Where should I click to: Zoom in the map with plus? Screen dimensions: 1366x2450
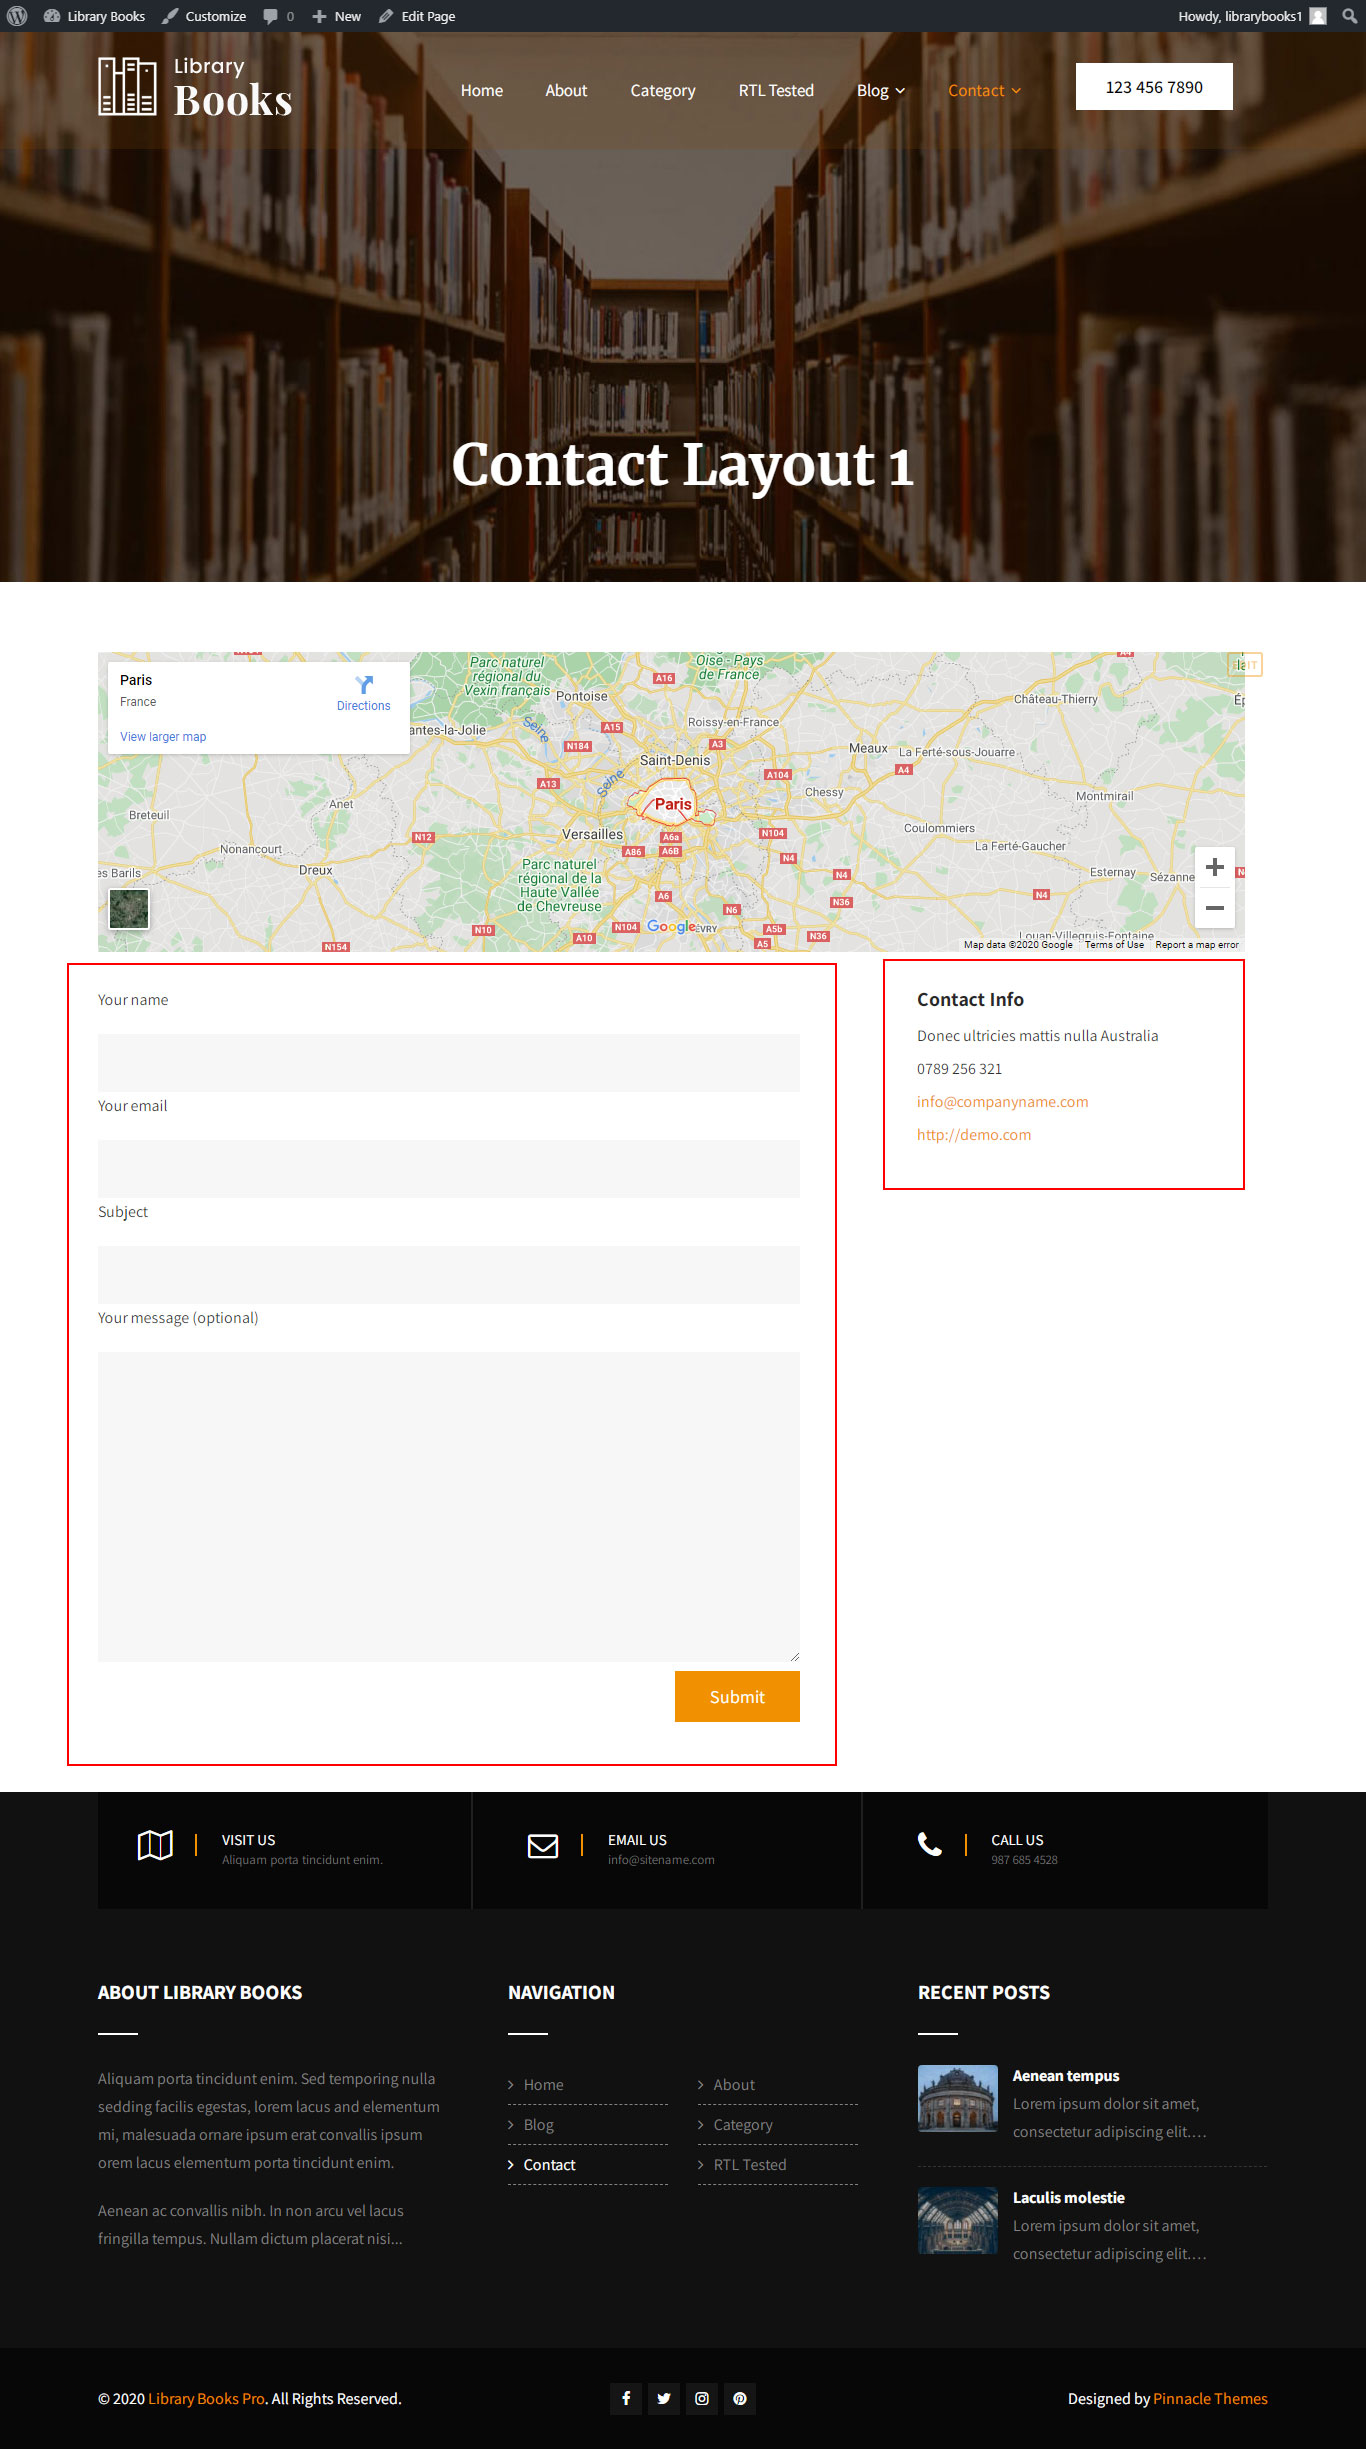[1215, 867]
